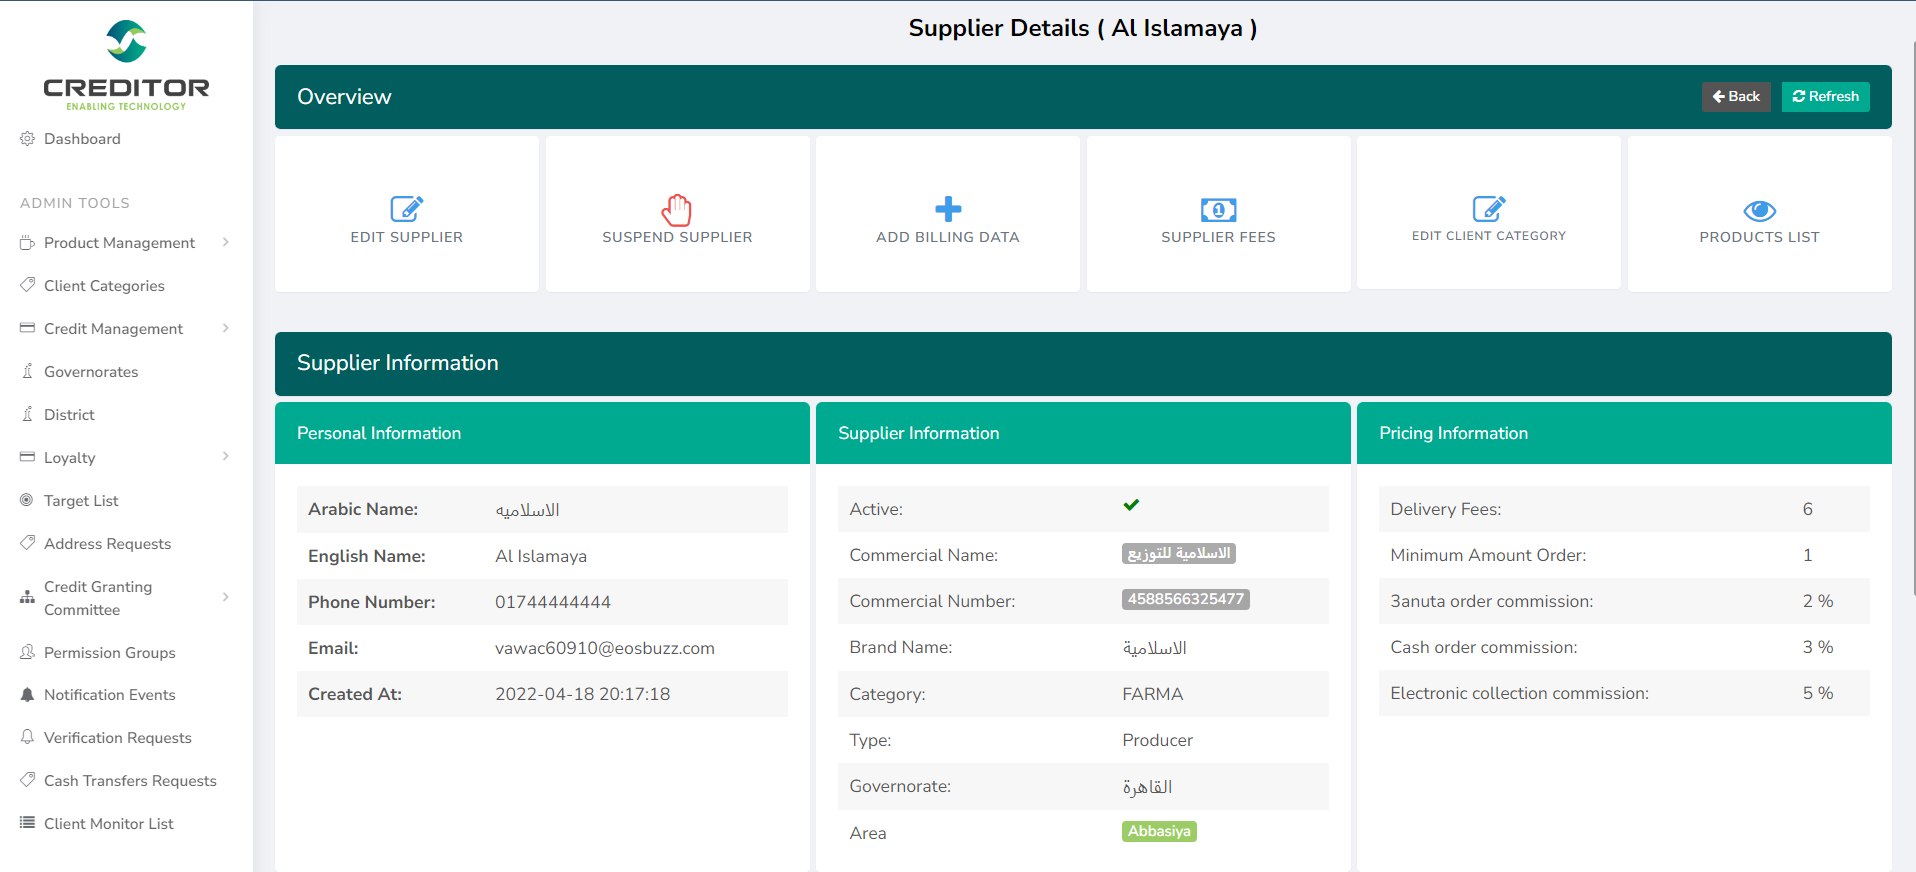The height and width of the screenshot is (872, 1916).
Task: Expand the Credit Management submenu
Action: pos(226,328)
